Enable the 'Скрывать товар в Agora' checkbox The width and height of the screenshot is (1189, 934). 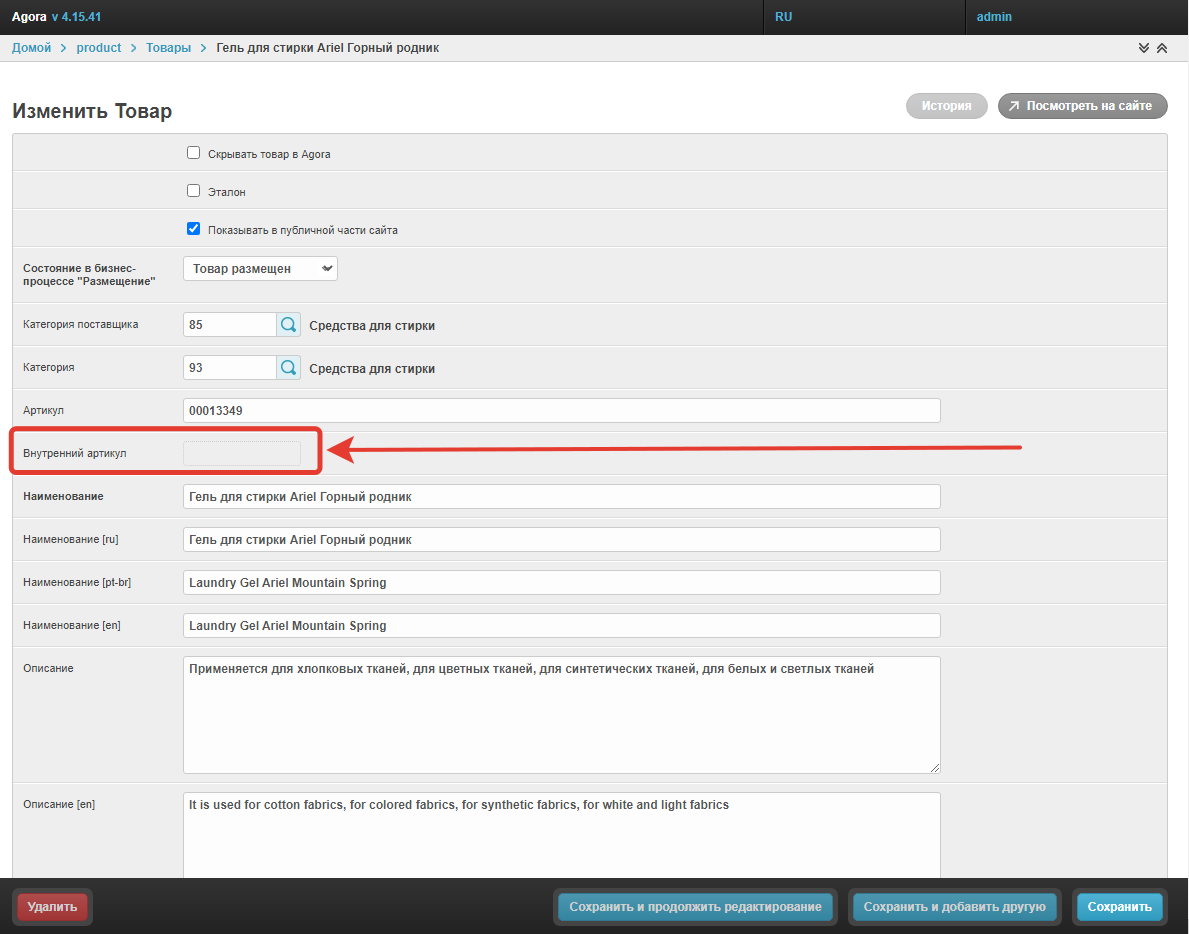tap(194, 153)
